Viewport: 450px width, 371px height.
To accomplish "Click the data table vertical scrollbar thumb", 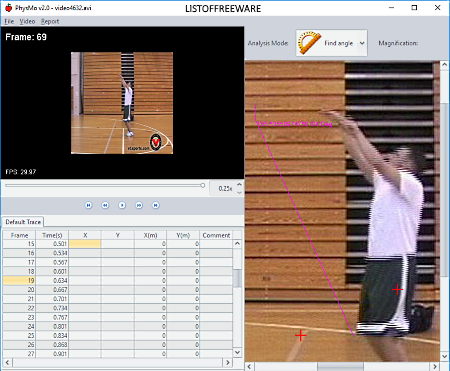I will coord(237,278).
